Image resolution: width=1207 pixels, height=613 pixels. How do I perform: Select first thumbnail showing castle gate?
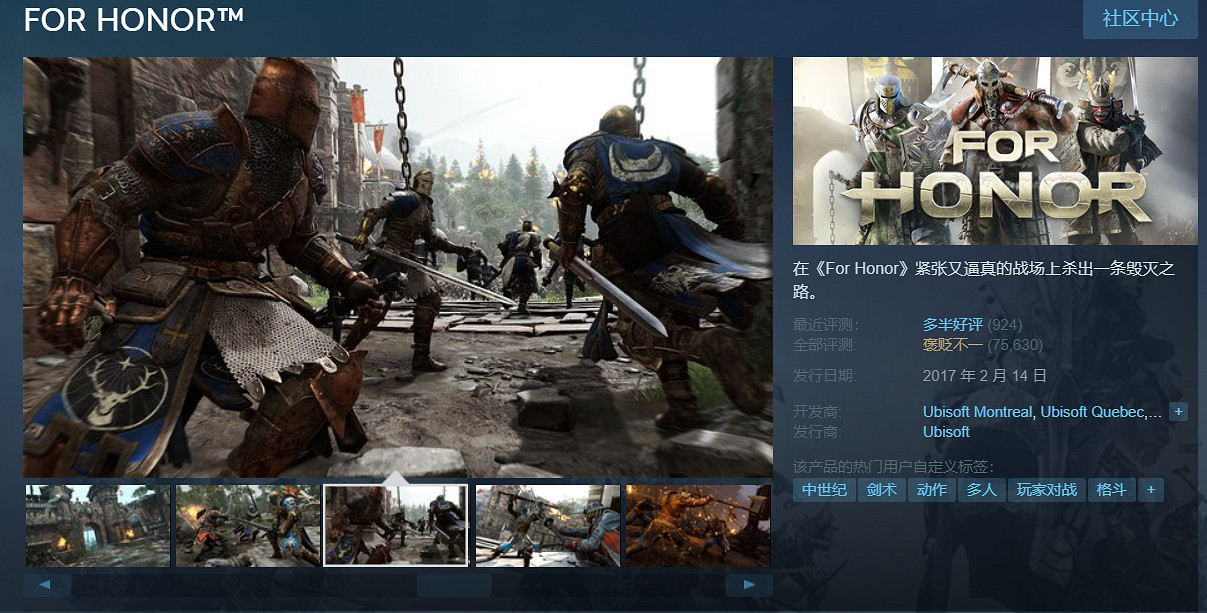[97, 525]
